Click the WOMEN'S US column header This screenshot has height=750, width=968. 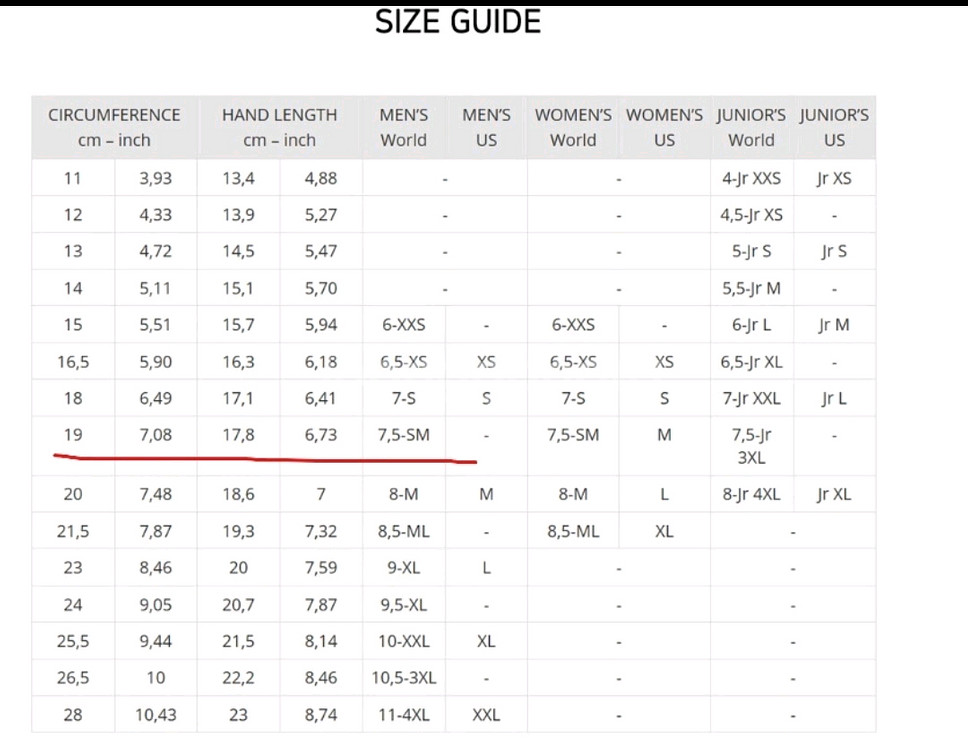click(x=664, y=128)
